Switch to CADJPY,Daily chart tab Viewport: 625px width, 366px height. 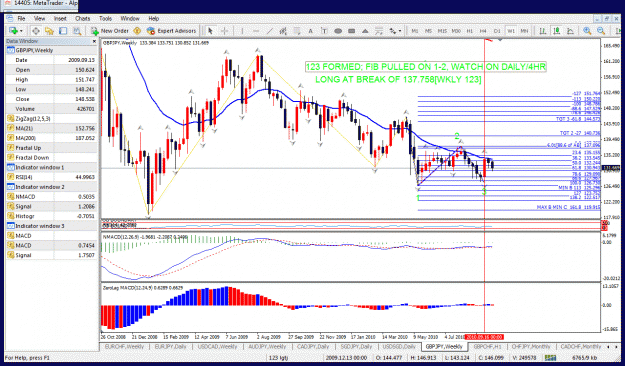pyautogui.click(x=313, y=347)
